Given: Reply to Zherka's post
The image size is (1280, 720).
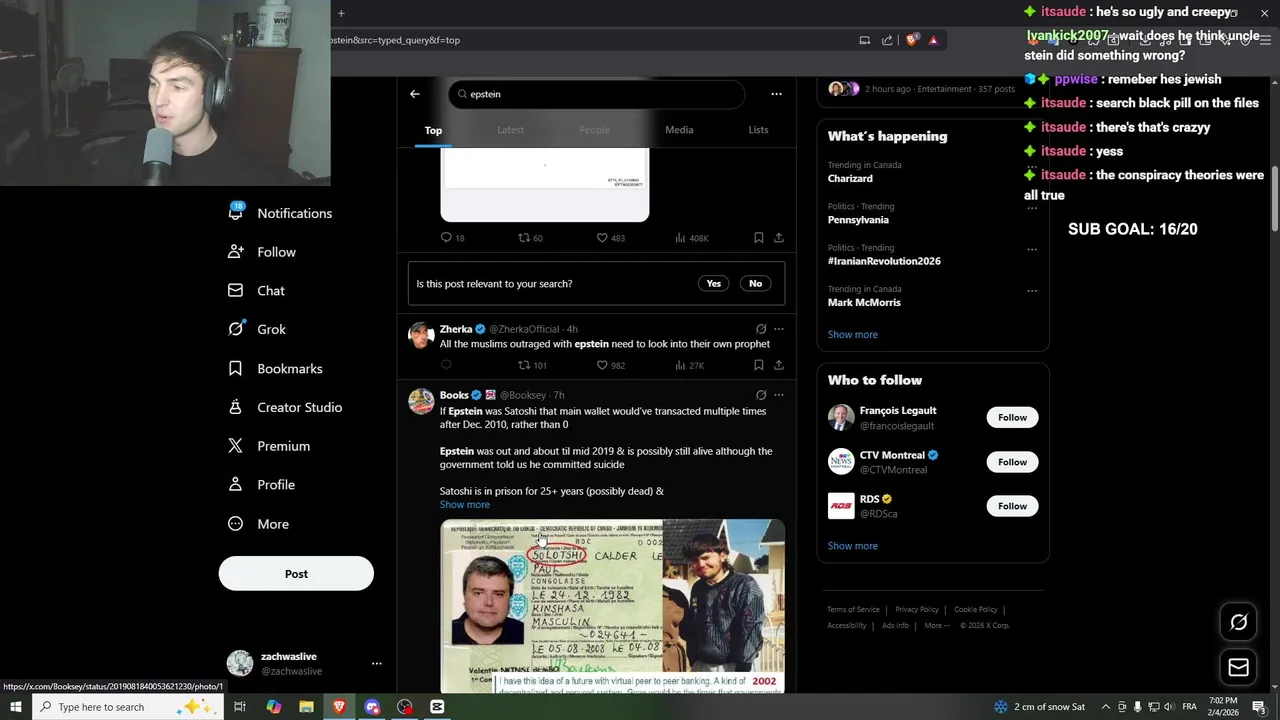Looking at the screenshot, I should coord(446,365).
